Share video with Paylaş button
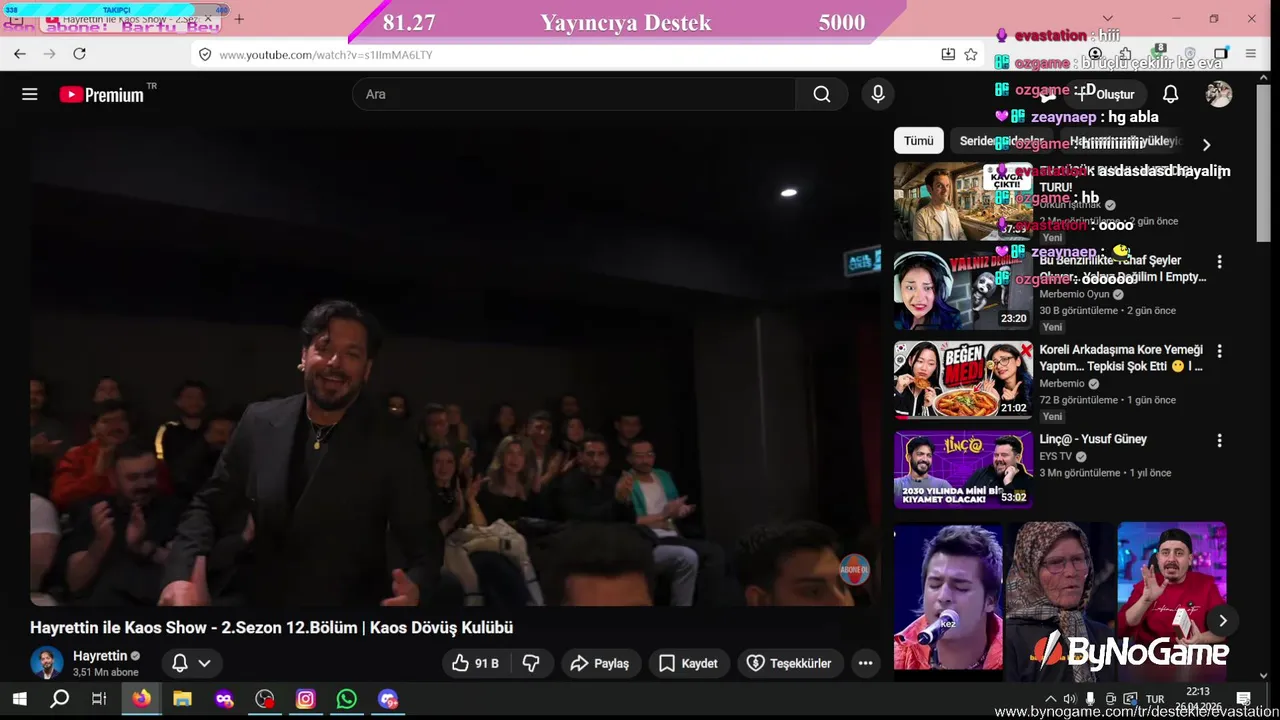This screenshot has width=1280, height=720. pyautogui.click(x=600, y=663)
